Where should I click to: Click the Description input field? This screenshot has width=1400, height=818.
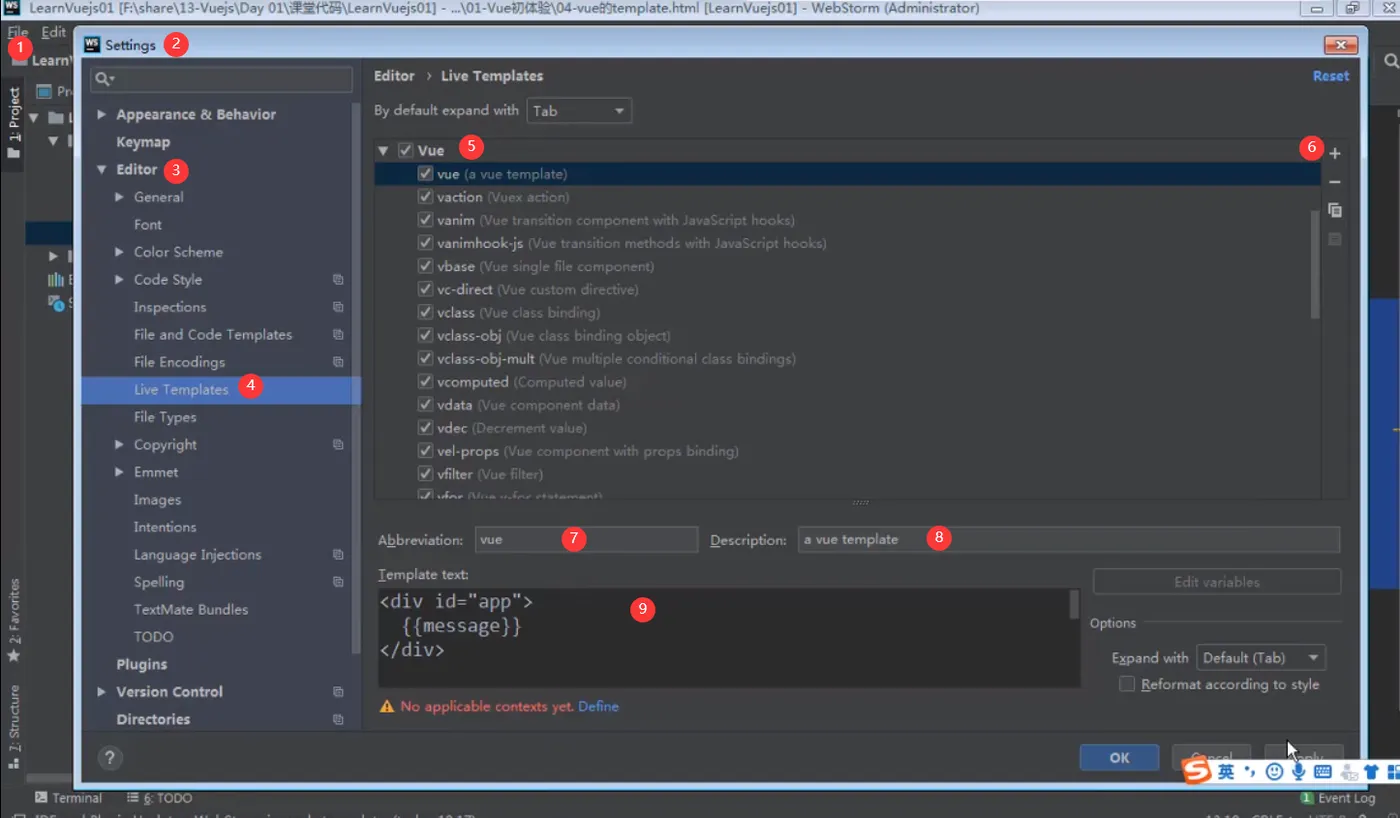tap(1068, 540)
